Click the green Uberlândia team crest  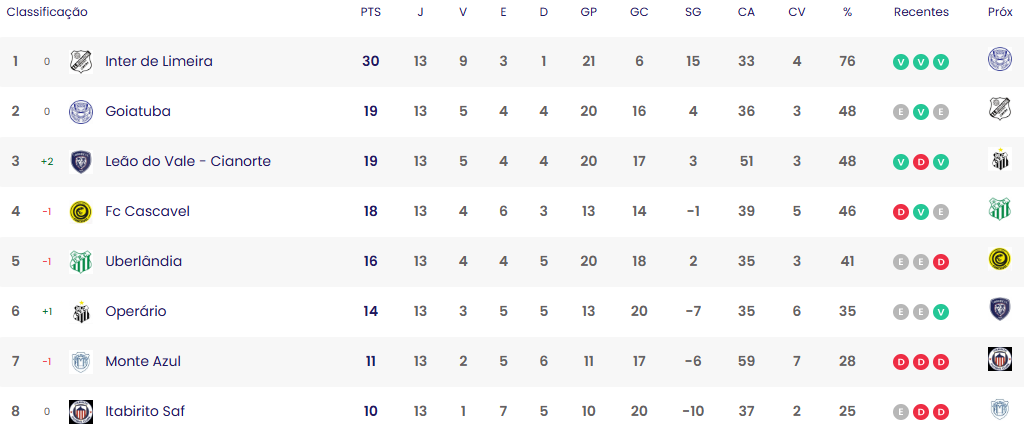pyautogui.click(x=81, y=261)
